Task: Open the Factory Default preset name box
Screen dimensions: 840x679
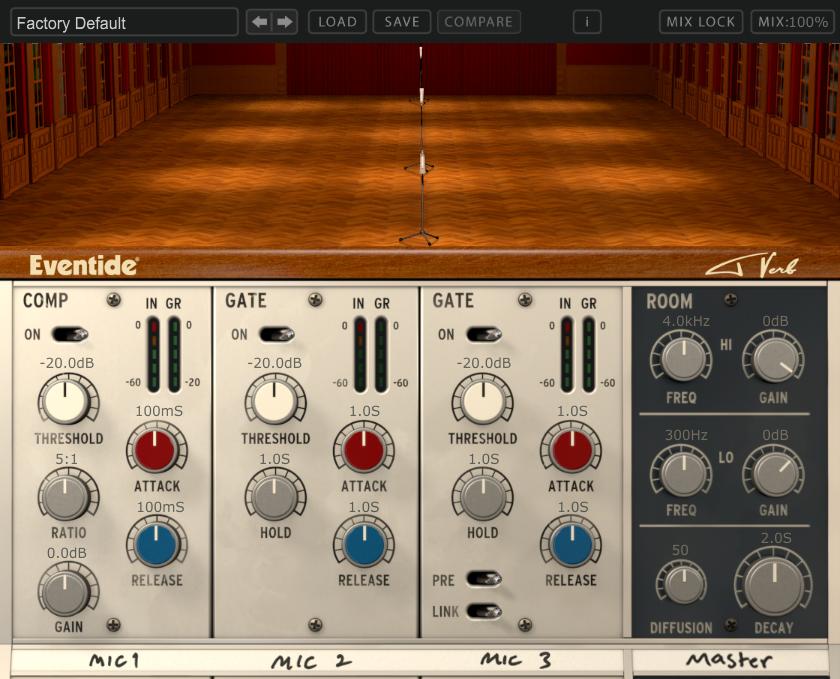Action: click(x=124, y=22)
